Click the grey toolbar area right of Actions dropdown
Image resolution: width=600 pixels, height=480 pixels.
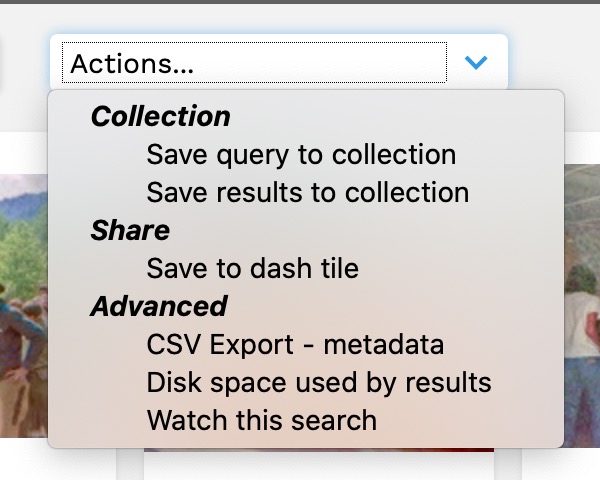[555, 62]
